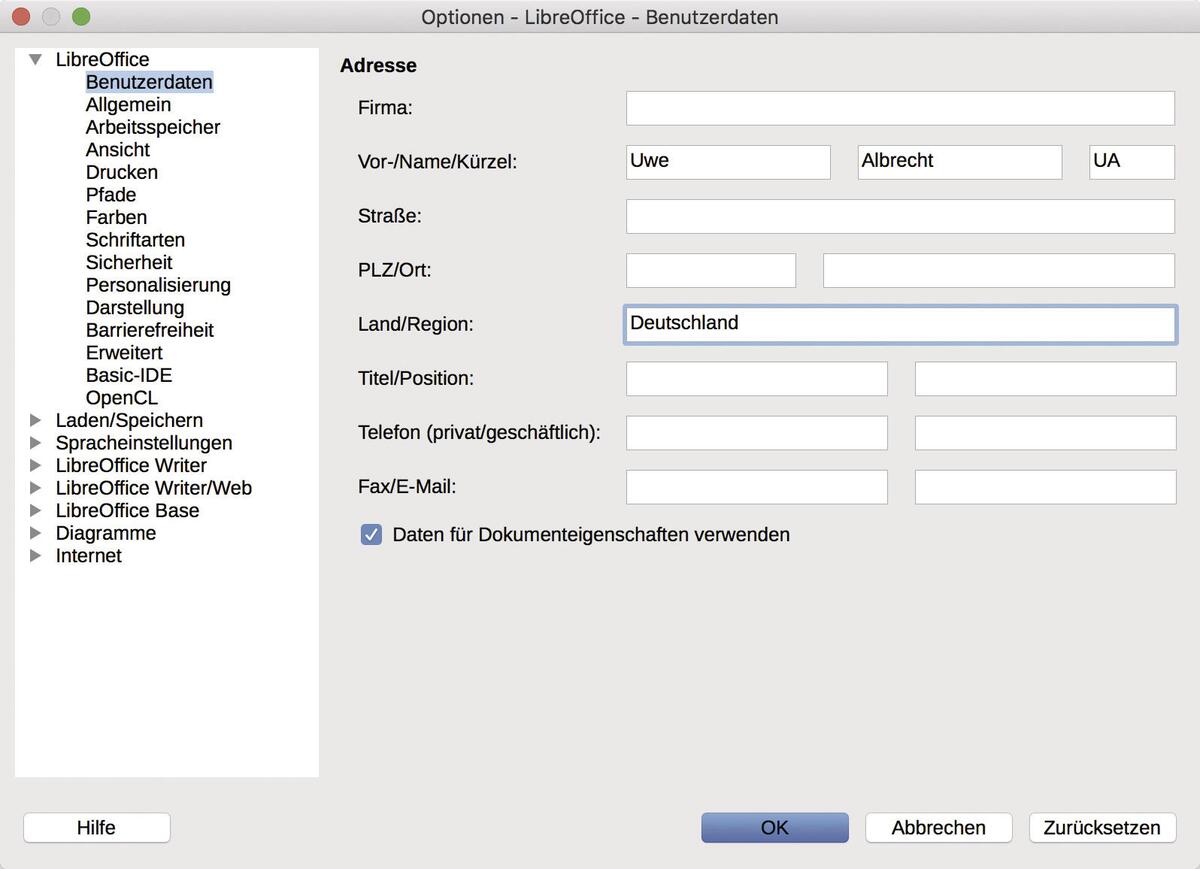Expand the Laden/Speichern section

[x=36, y=421]
